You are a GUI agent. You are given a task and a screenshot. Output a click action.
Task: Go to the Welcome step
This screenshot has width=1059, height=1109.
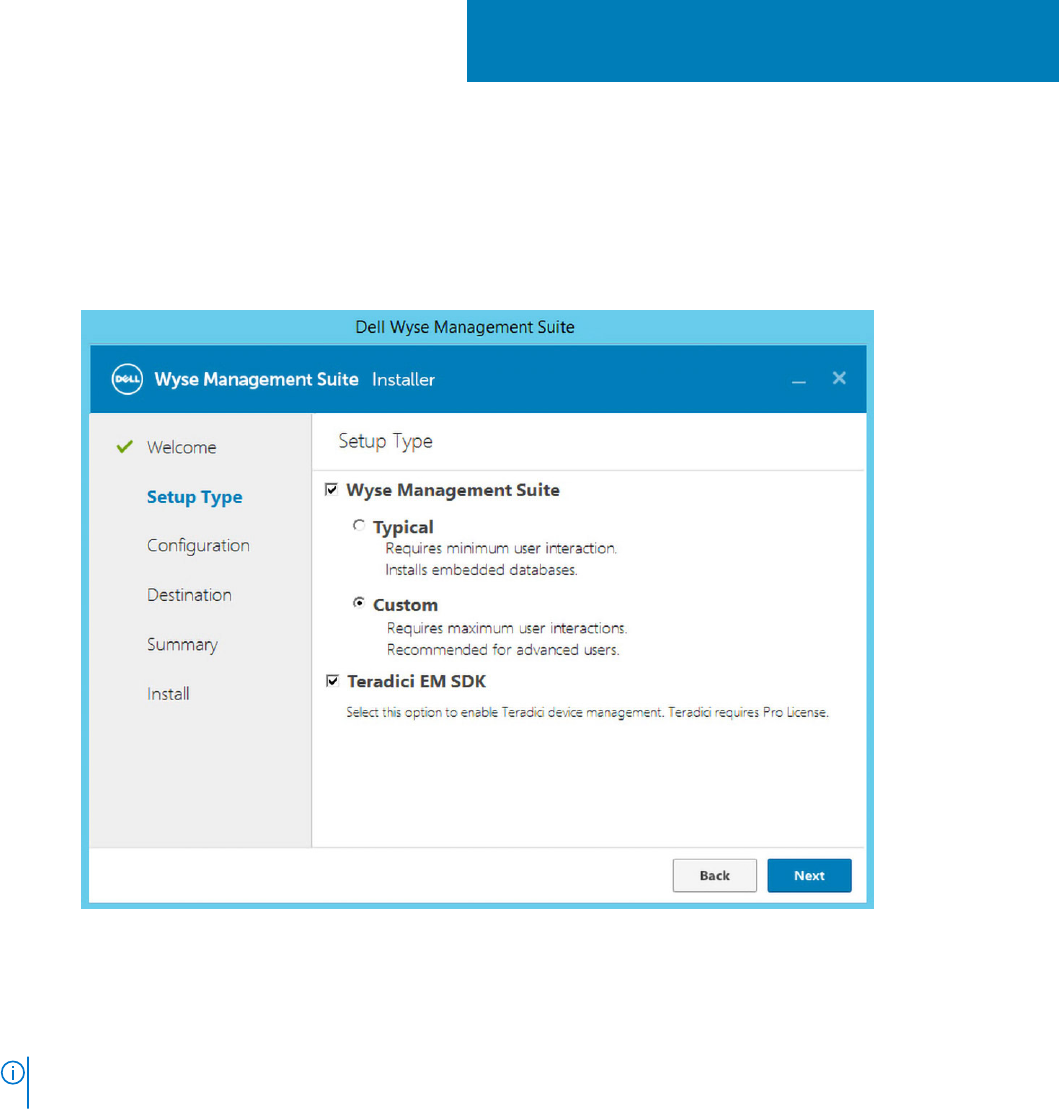[x=182, y=447]
